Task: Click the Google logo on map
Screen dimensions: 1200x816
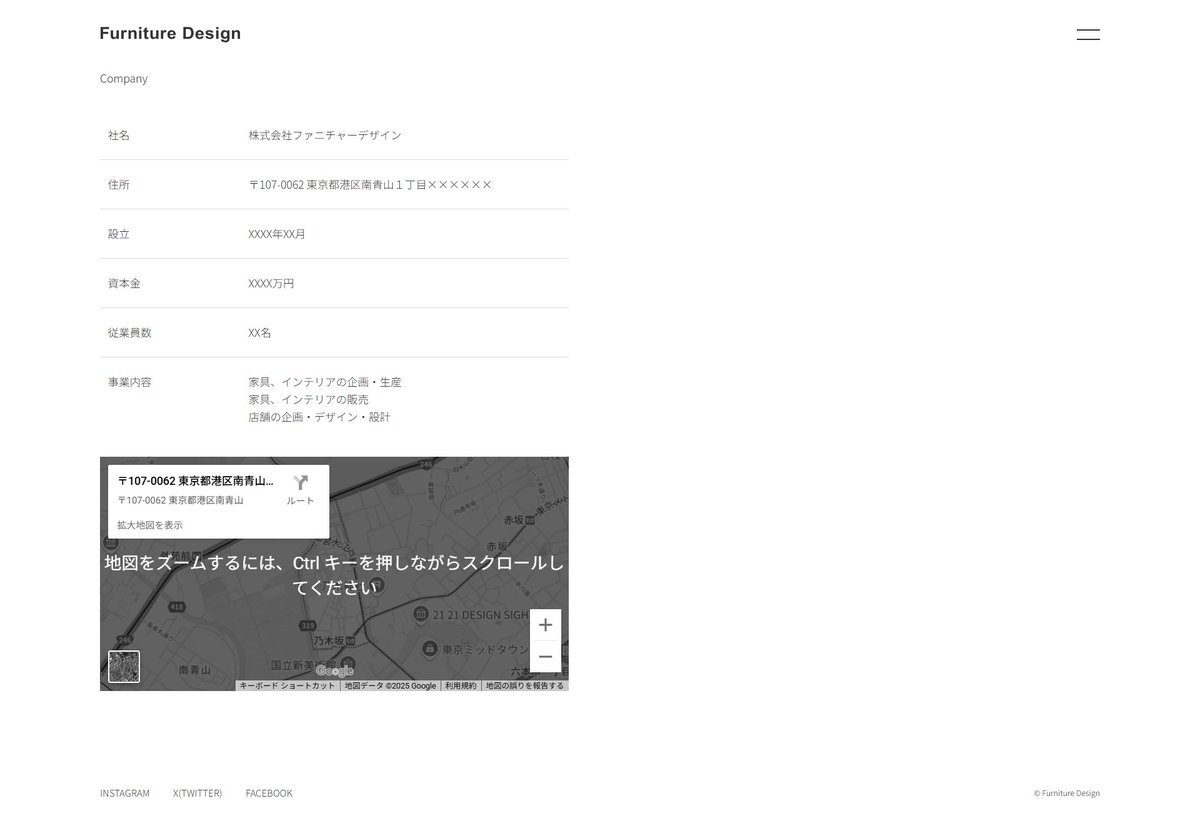Action: click(x=334, y=671)
